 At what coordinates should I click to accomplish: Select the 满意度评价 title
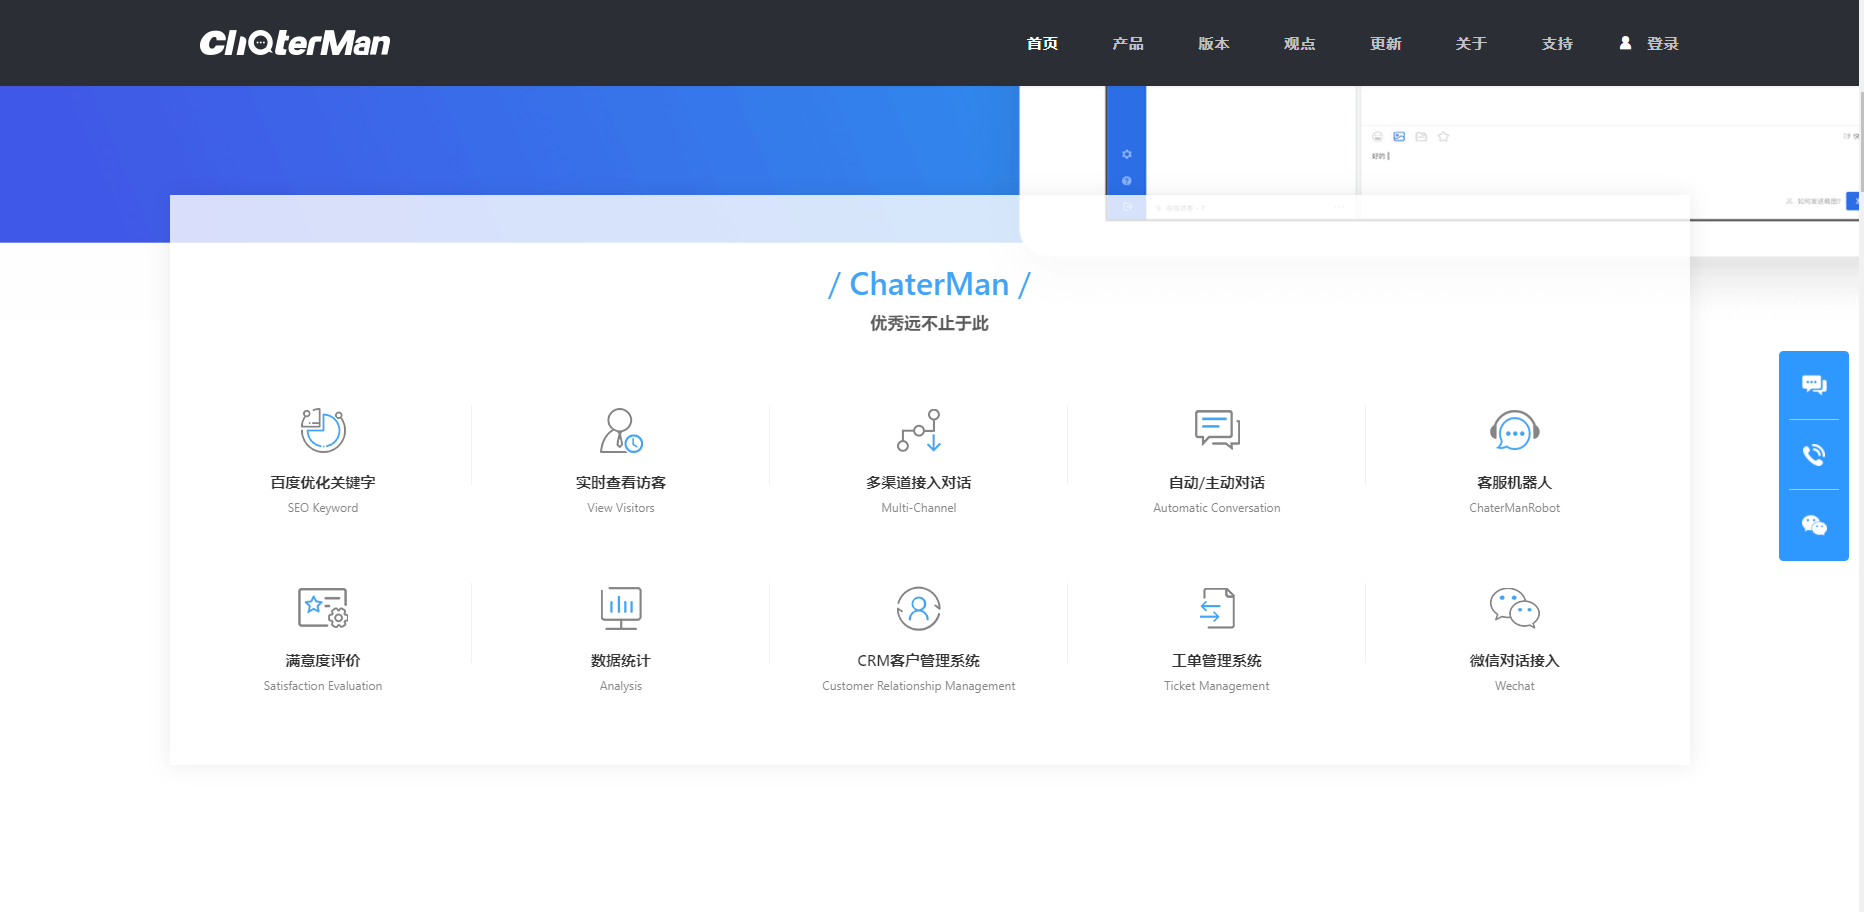coord(323,661)
